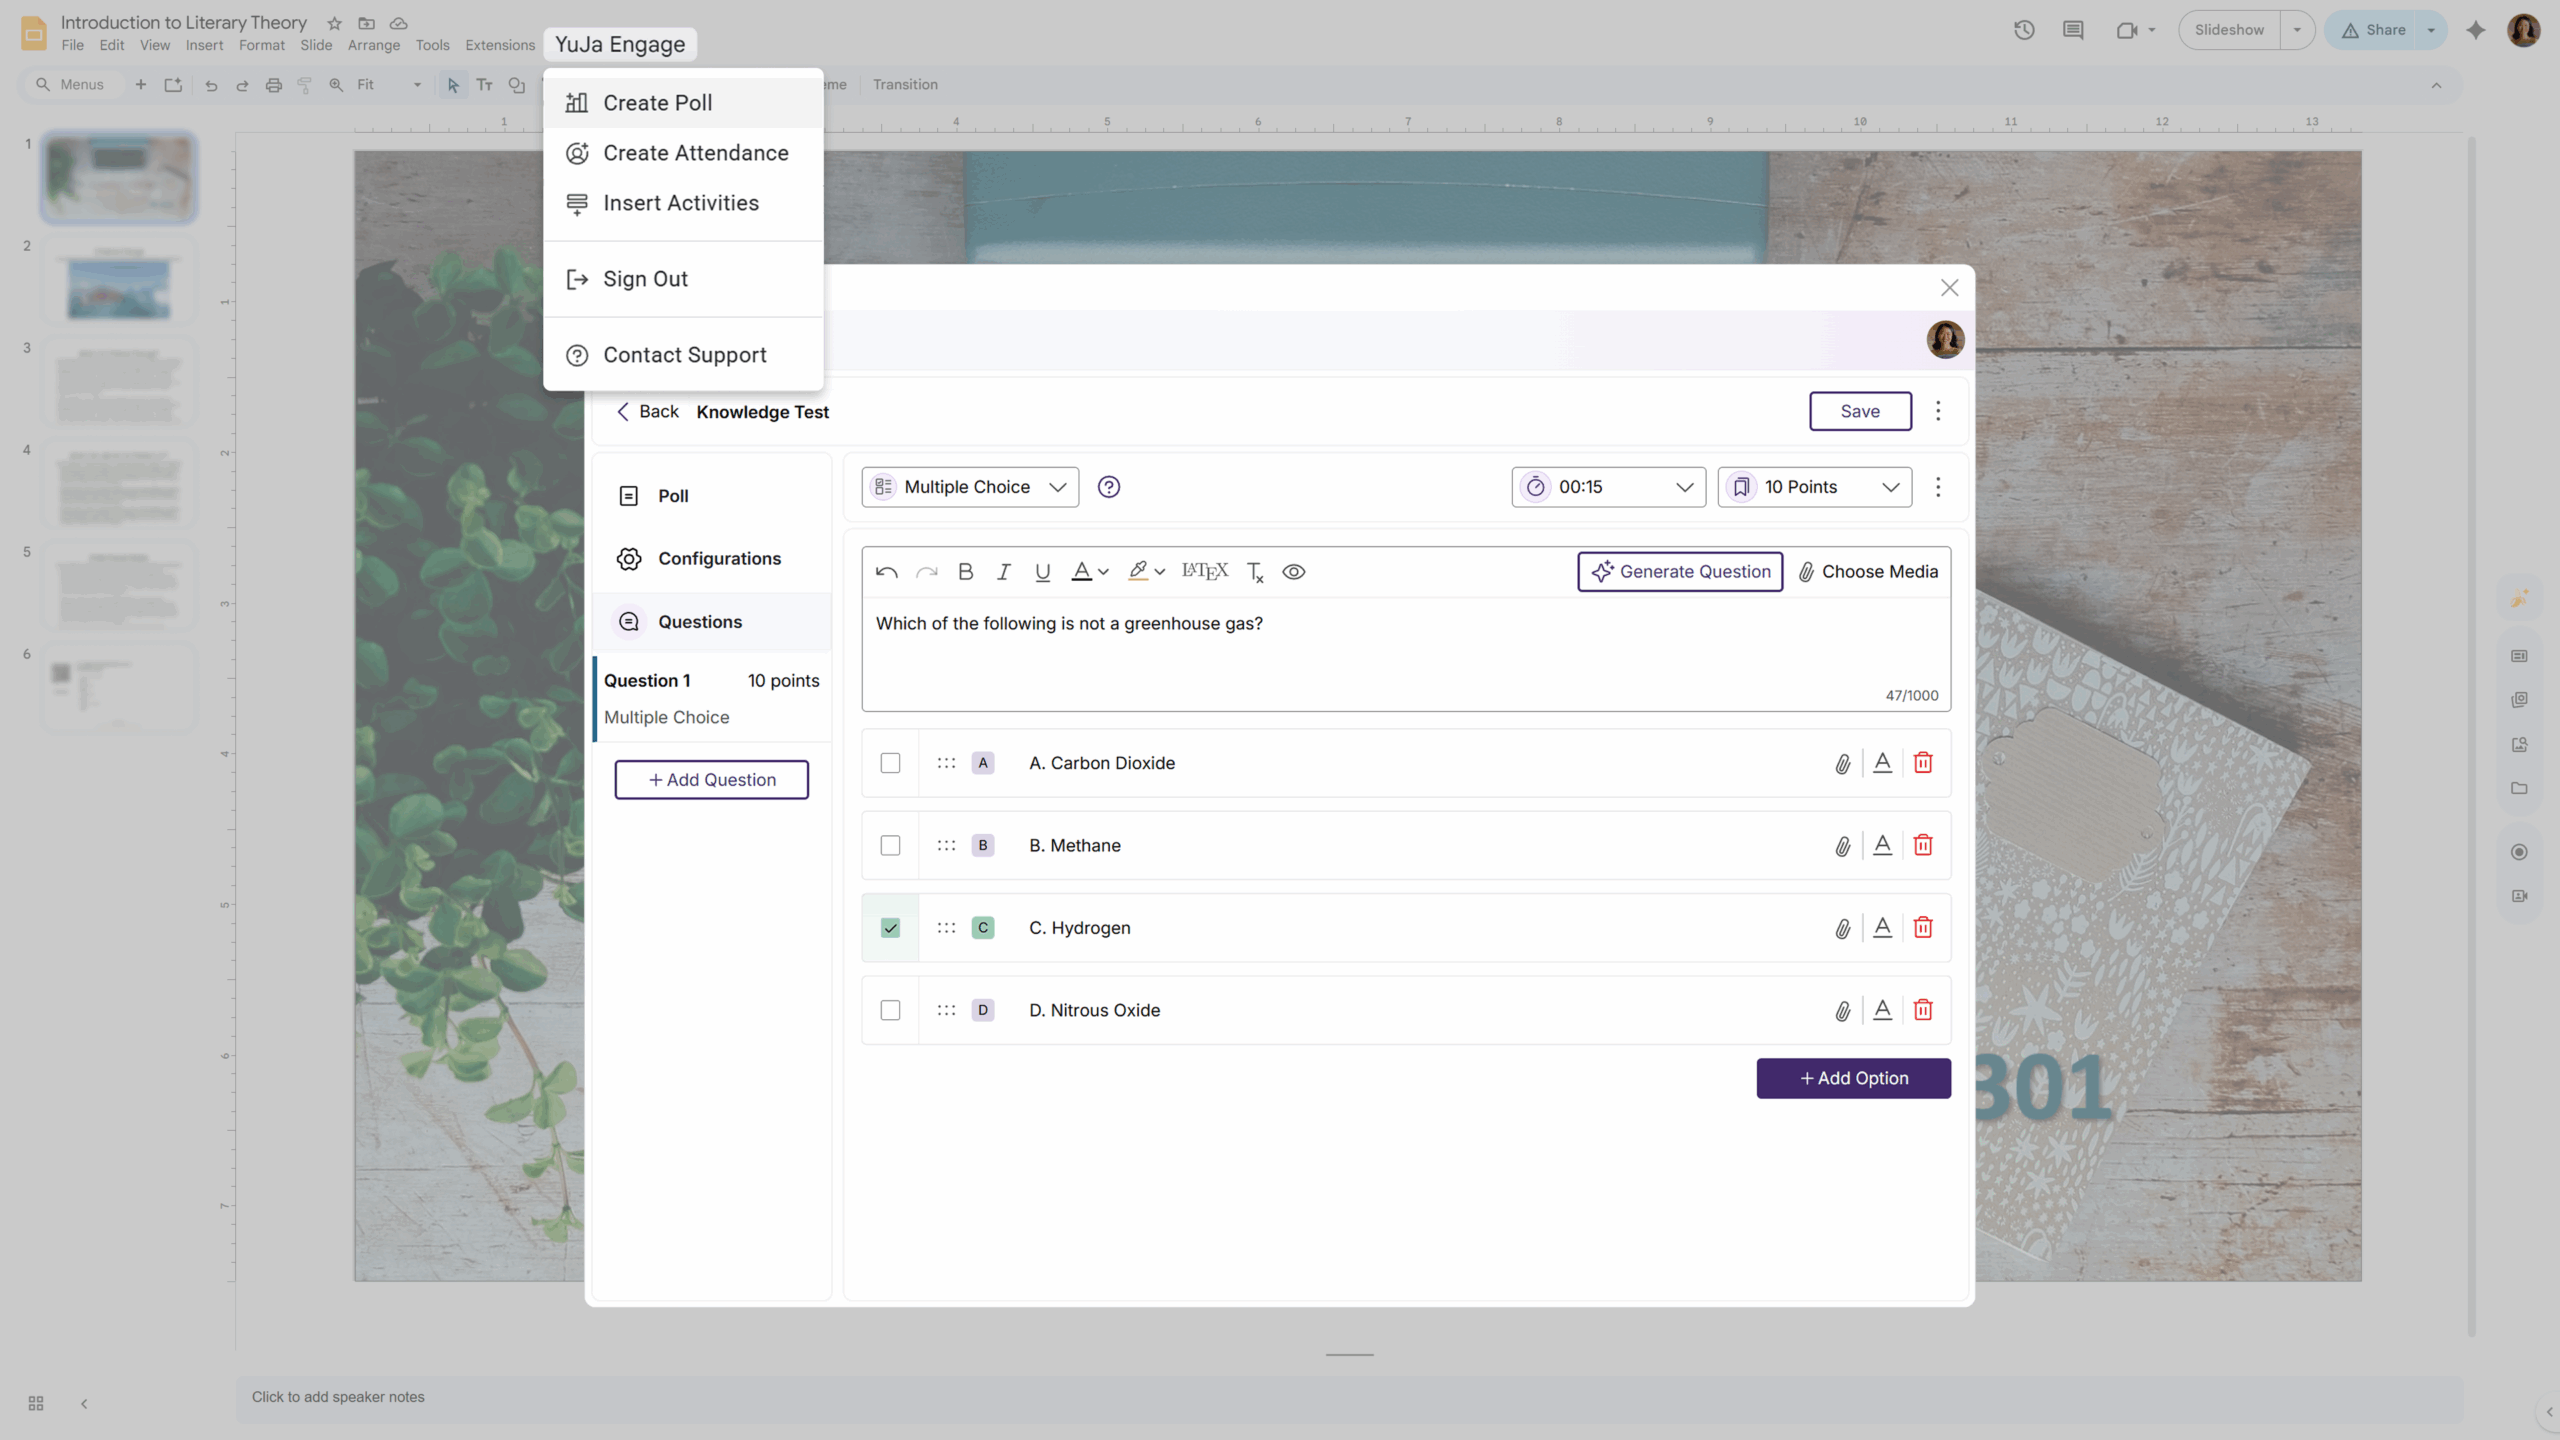Attach media to Carbon Dioxide option
Image resolution: width=2560 pixels, height=1440 pixels.
(1842, 764)
